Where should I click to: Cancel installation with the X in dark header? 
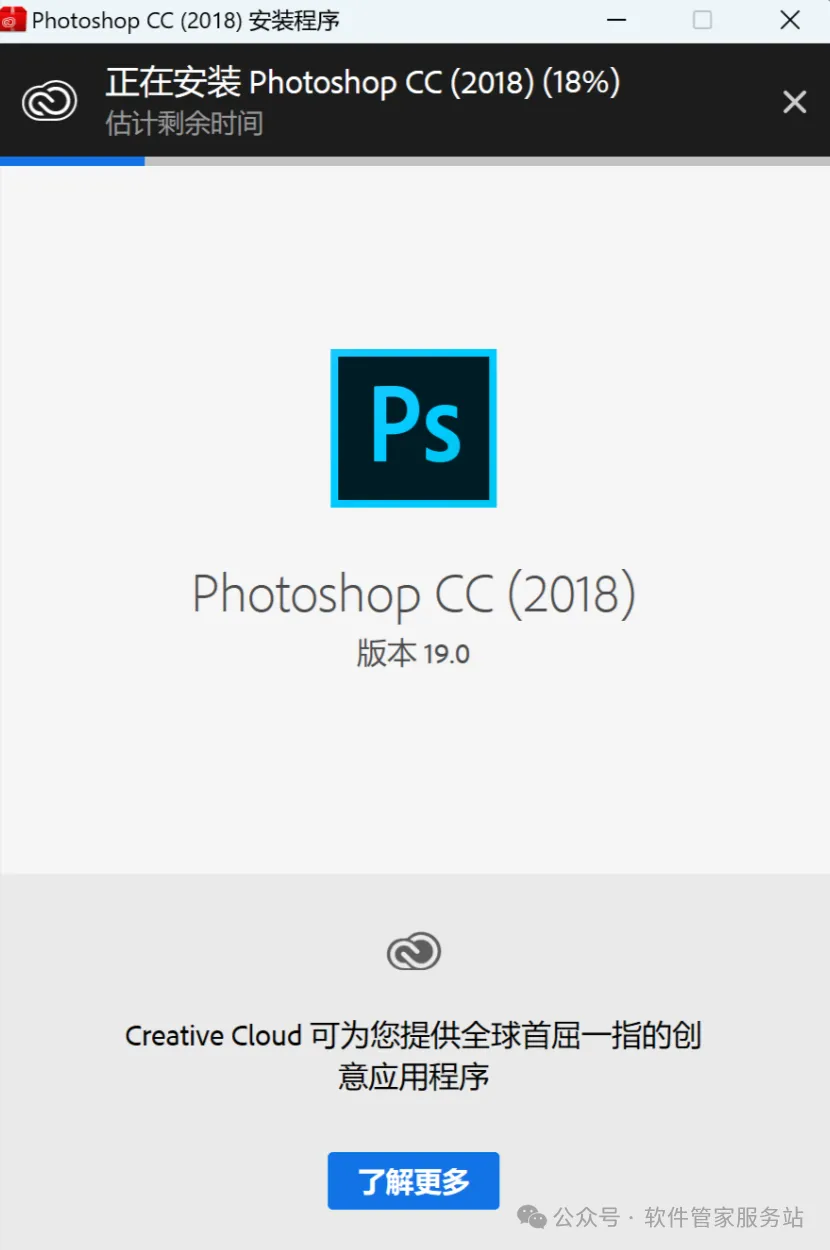coord(794,101)
